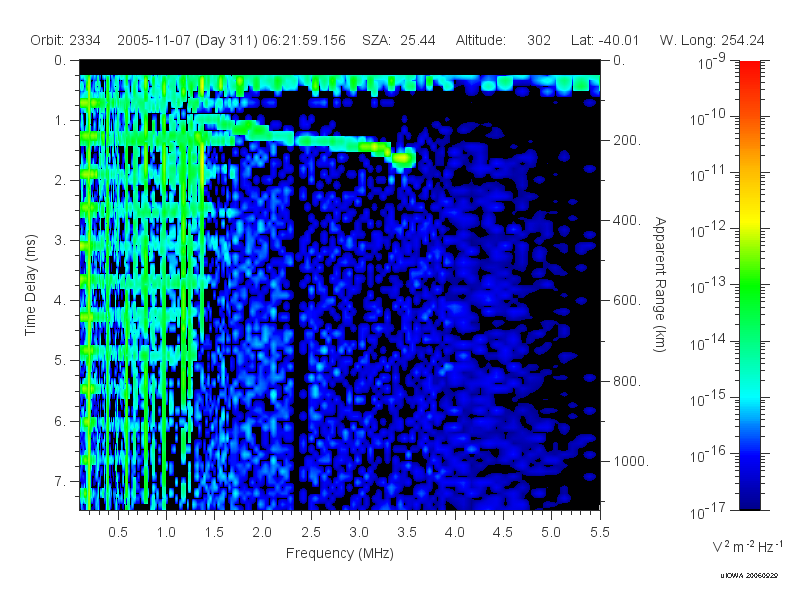Click the '3.' time delay tick label
This screenshot has width=800, height=600.
click(x=60, y=240)
